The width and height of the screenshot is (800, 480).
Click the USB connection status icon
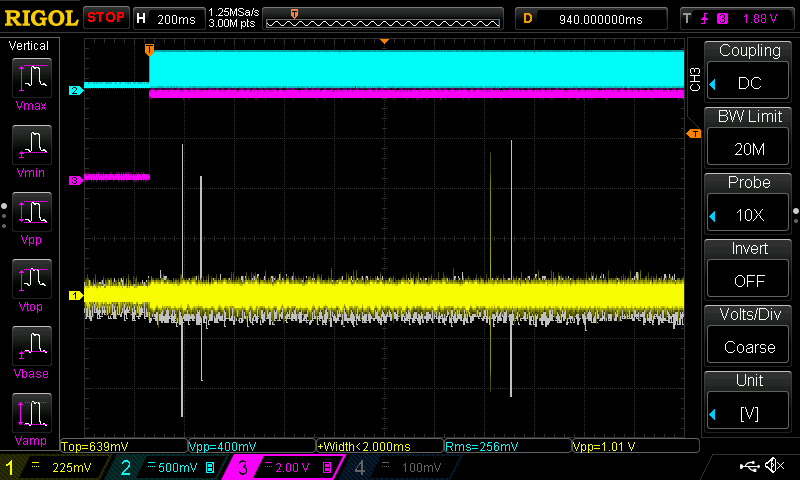pyautogui.click(x=749, y=466)
